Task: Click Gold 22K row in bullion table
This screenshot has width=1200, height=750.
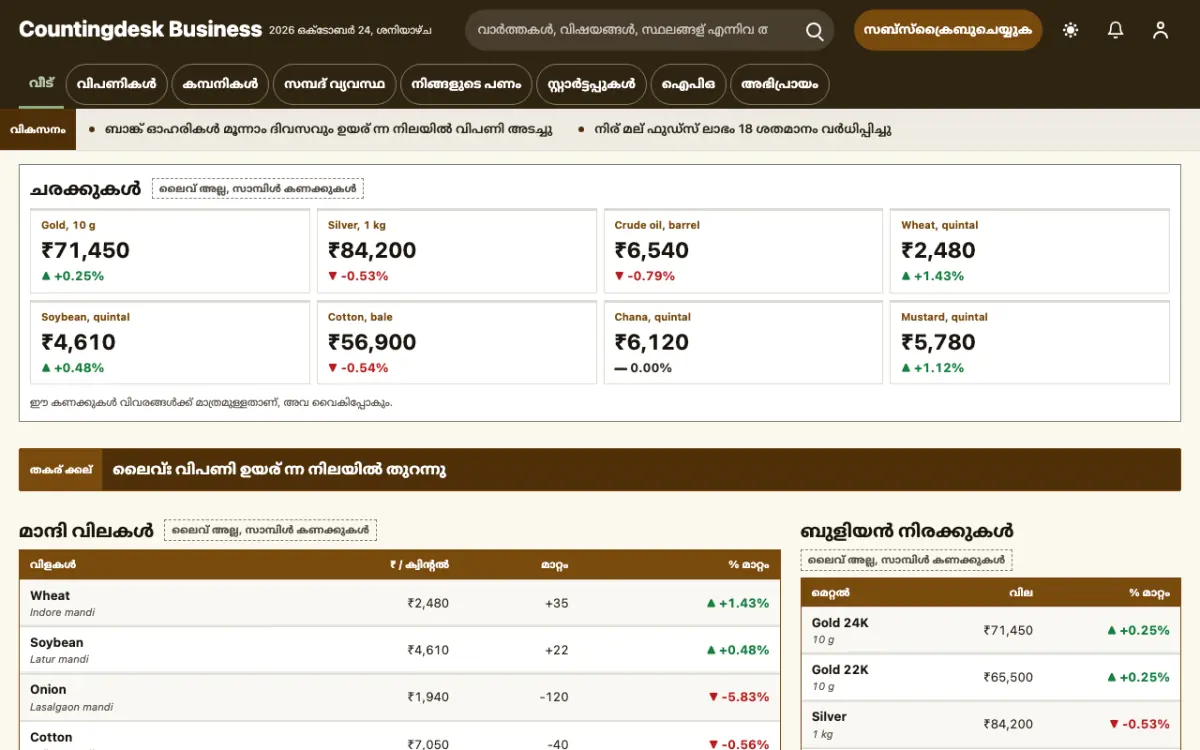Action: pyautogui.click(x=991, y=677)
